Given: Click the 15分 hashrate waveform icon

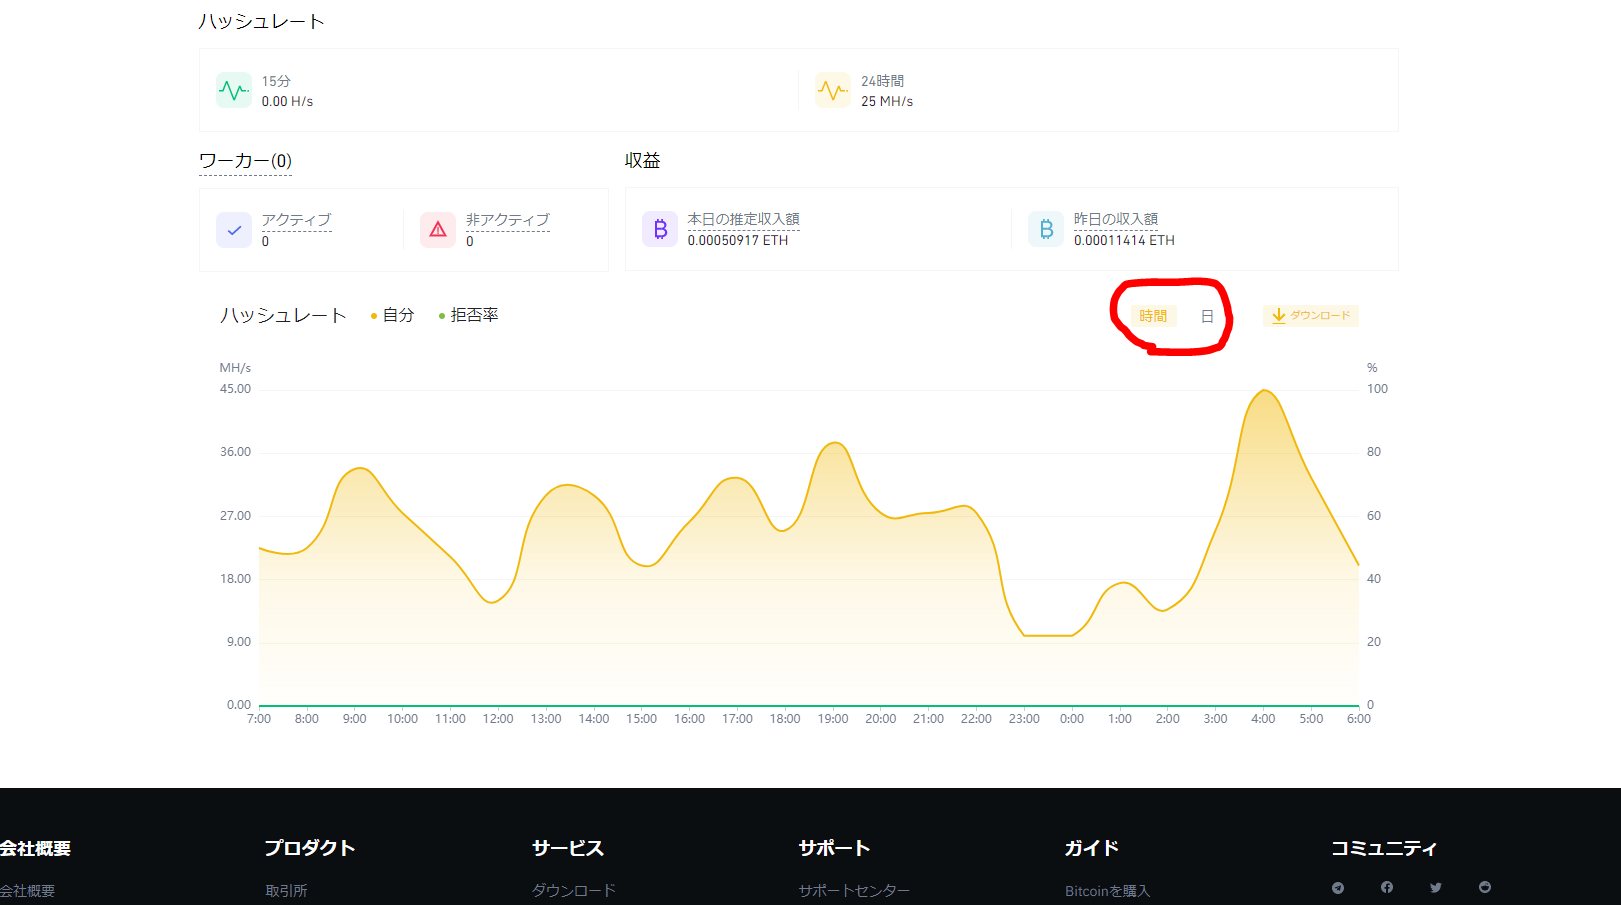Looking at the screenshot, I should point(233,90).
